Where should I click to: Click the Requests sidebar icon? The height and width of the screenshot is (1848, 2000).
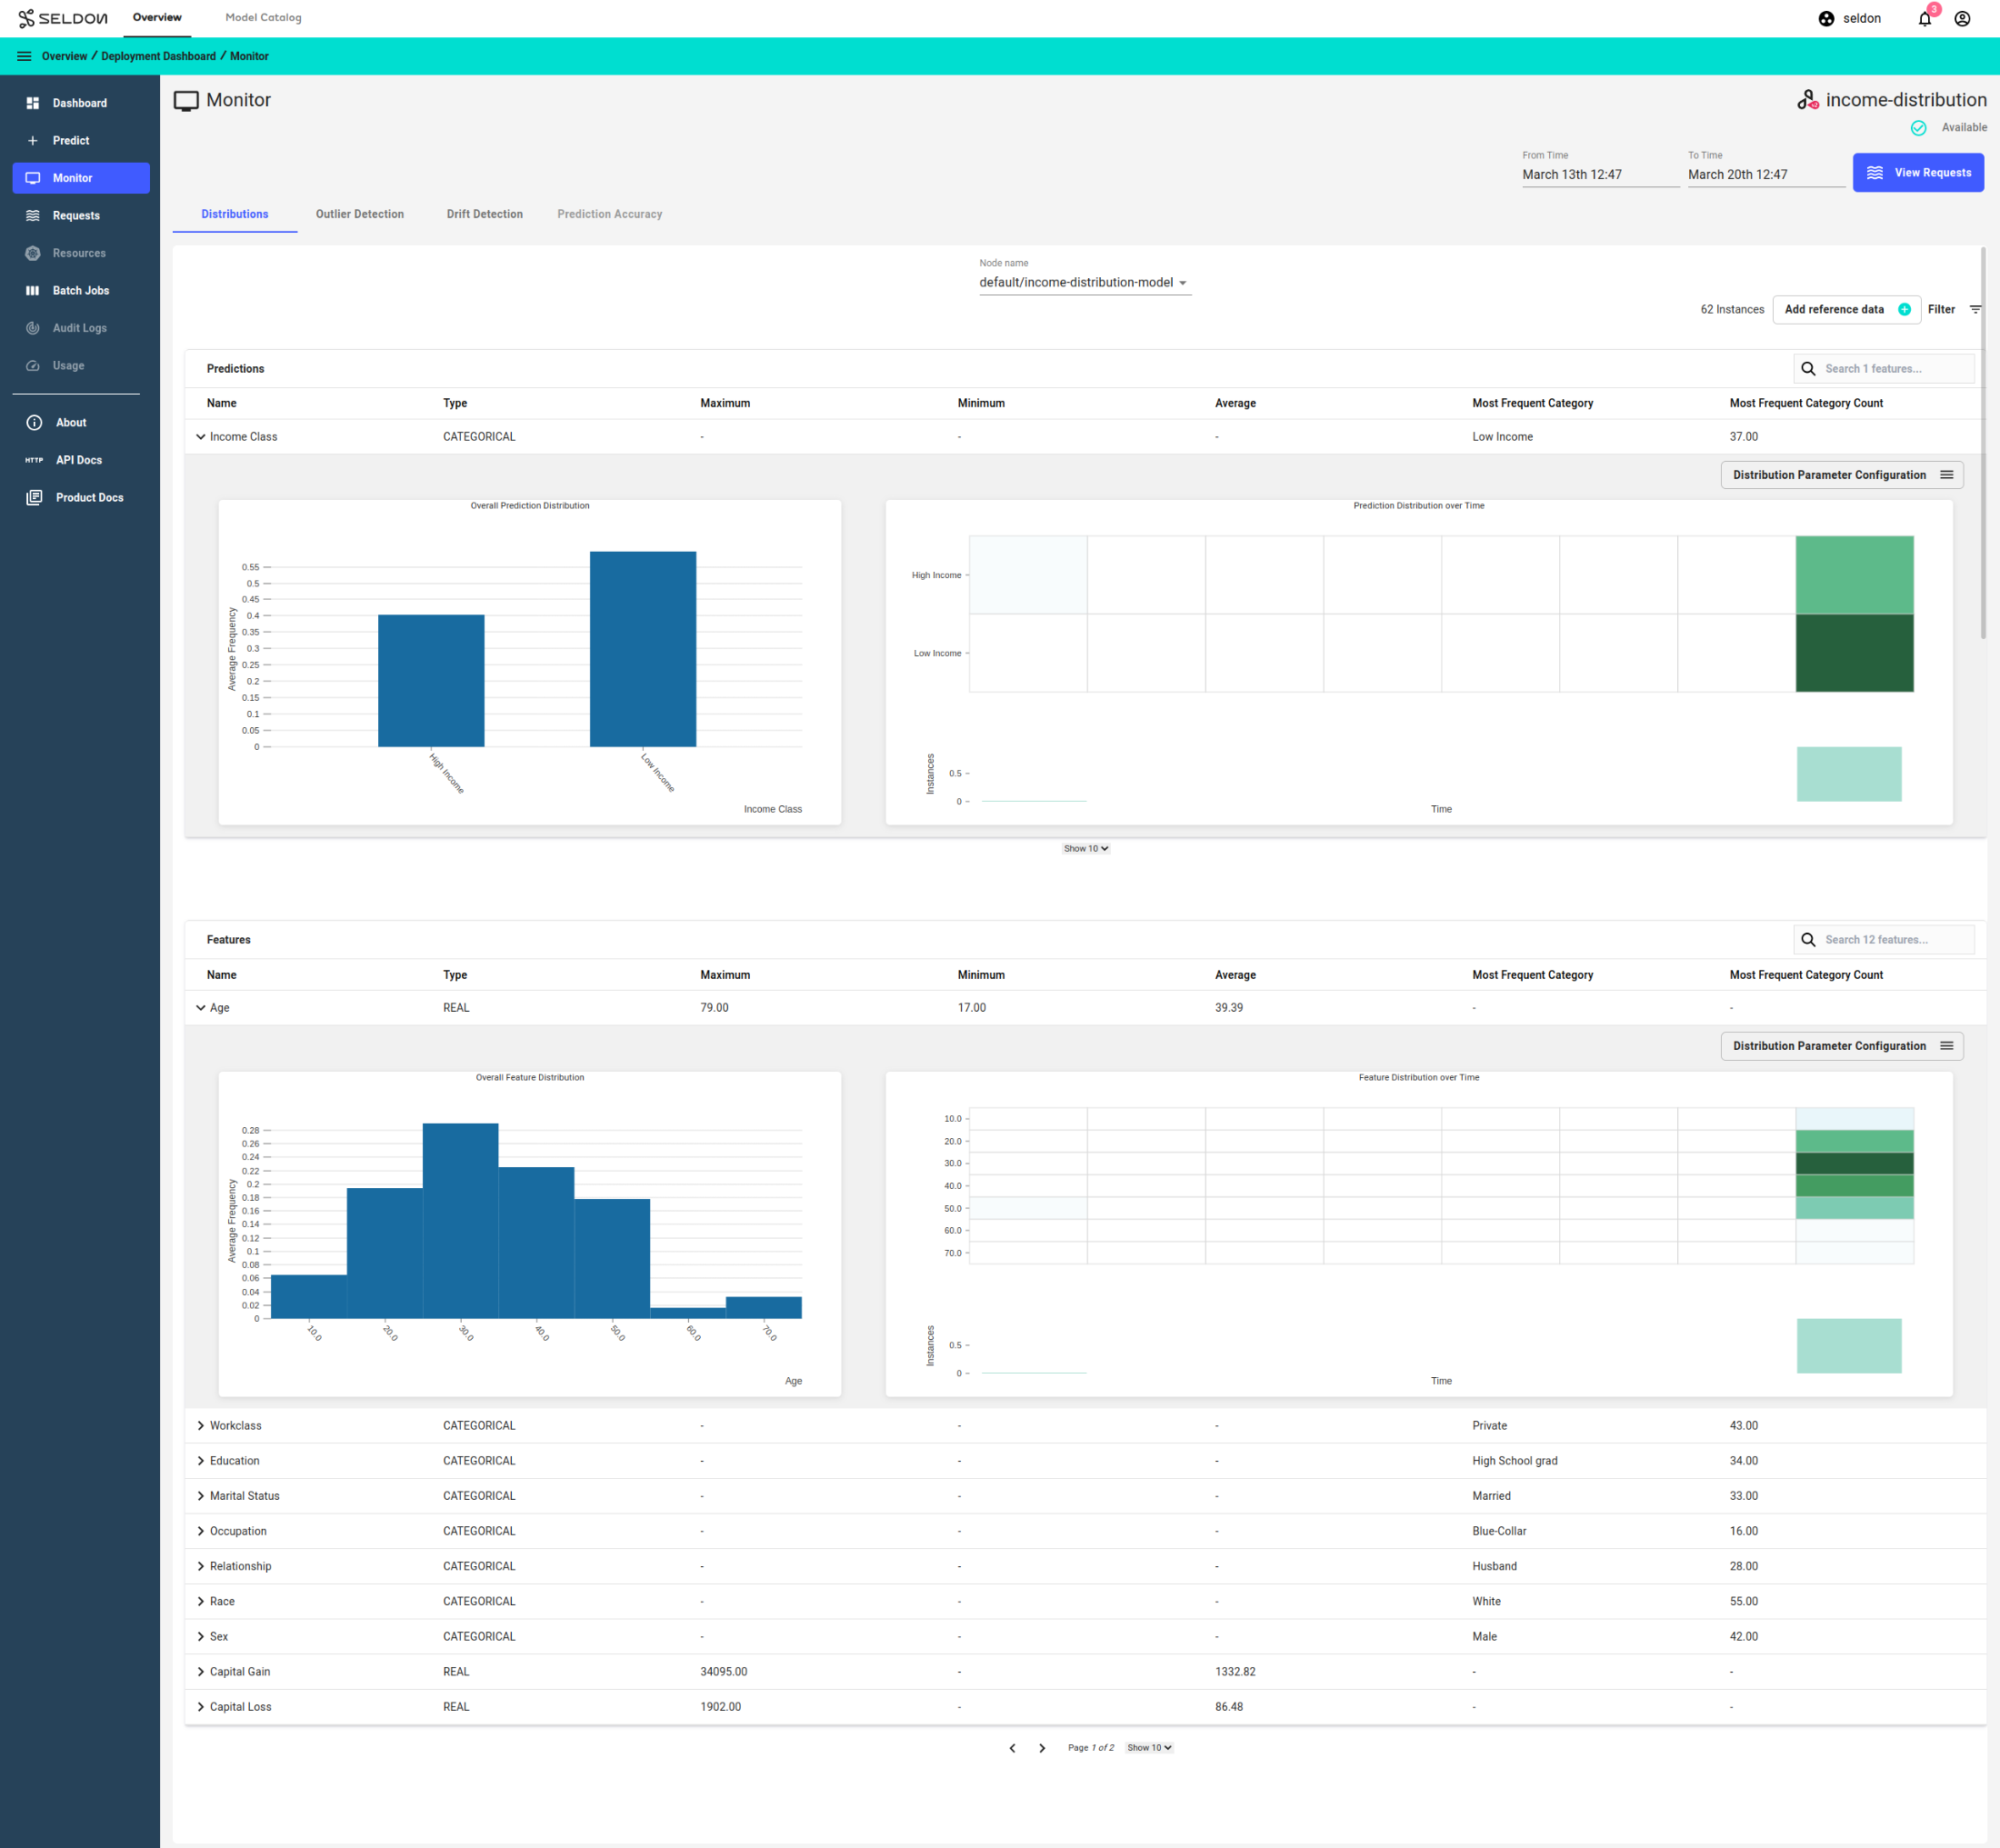(x=33, y=216)
